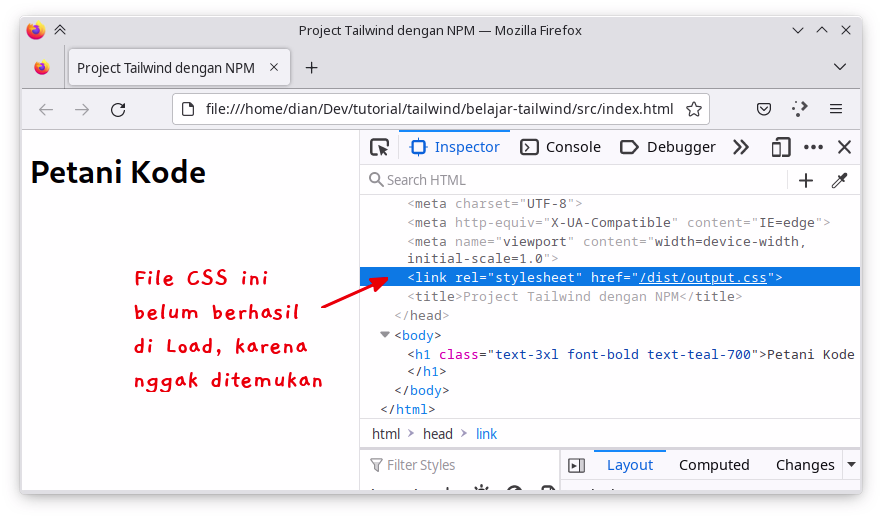This screenshot has height=518, width=882.
Task: Click html in the breadcrumb
Action: tap(386, 434)
